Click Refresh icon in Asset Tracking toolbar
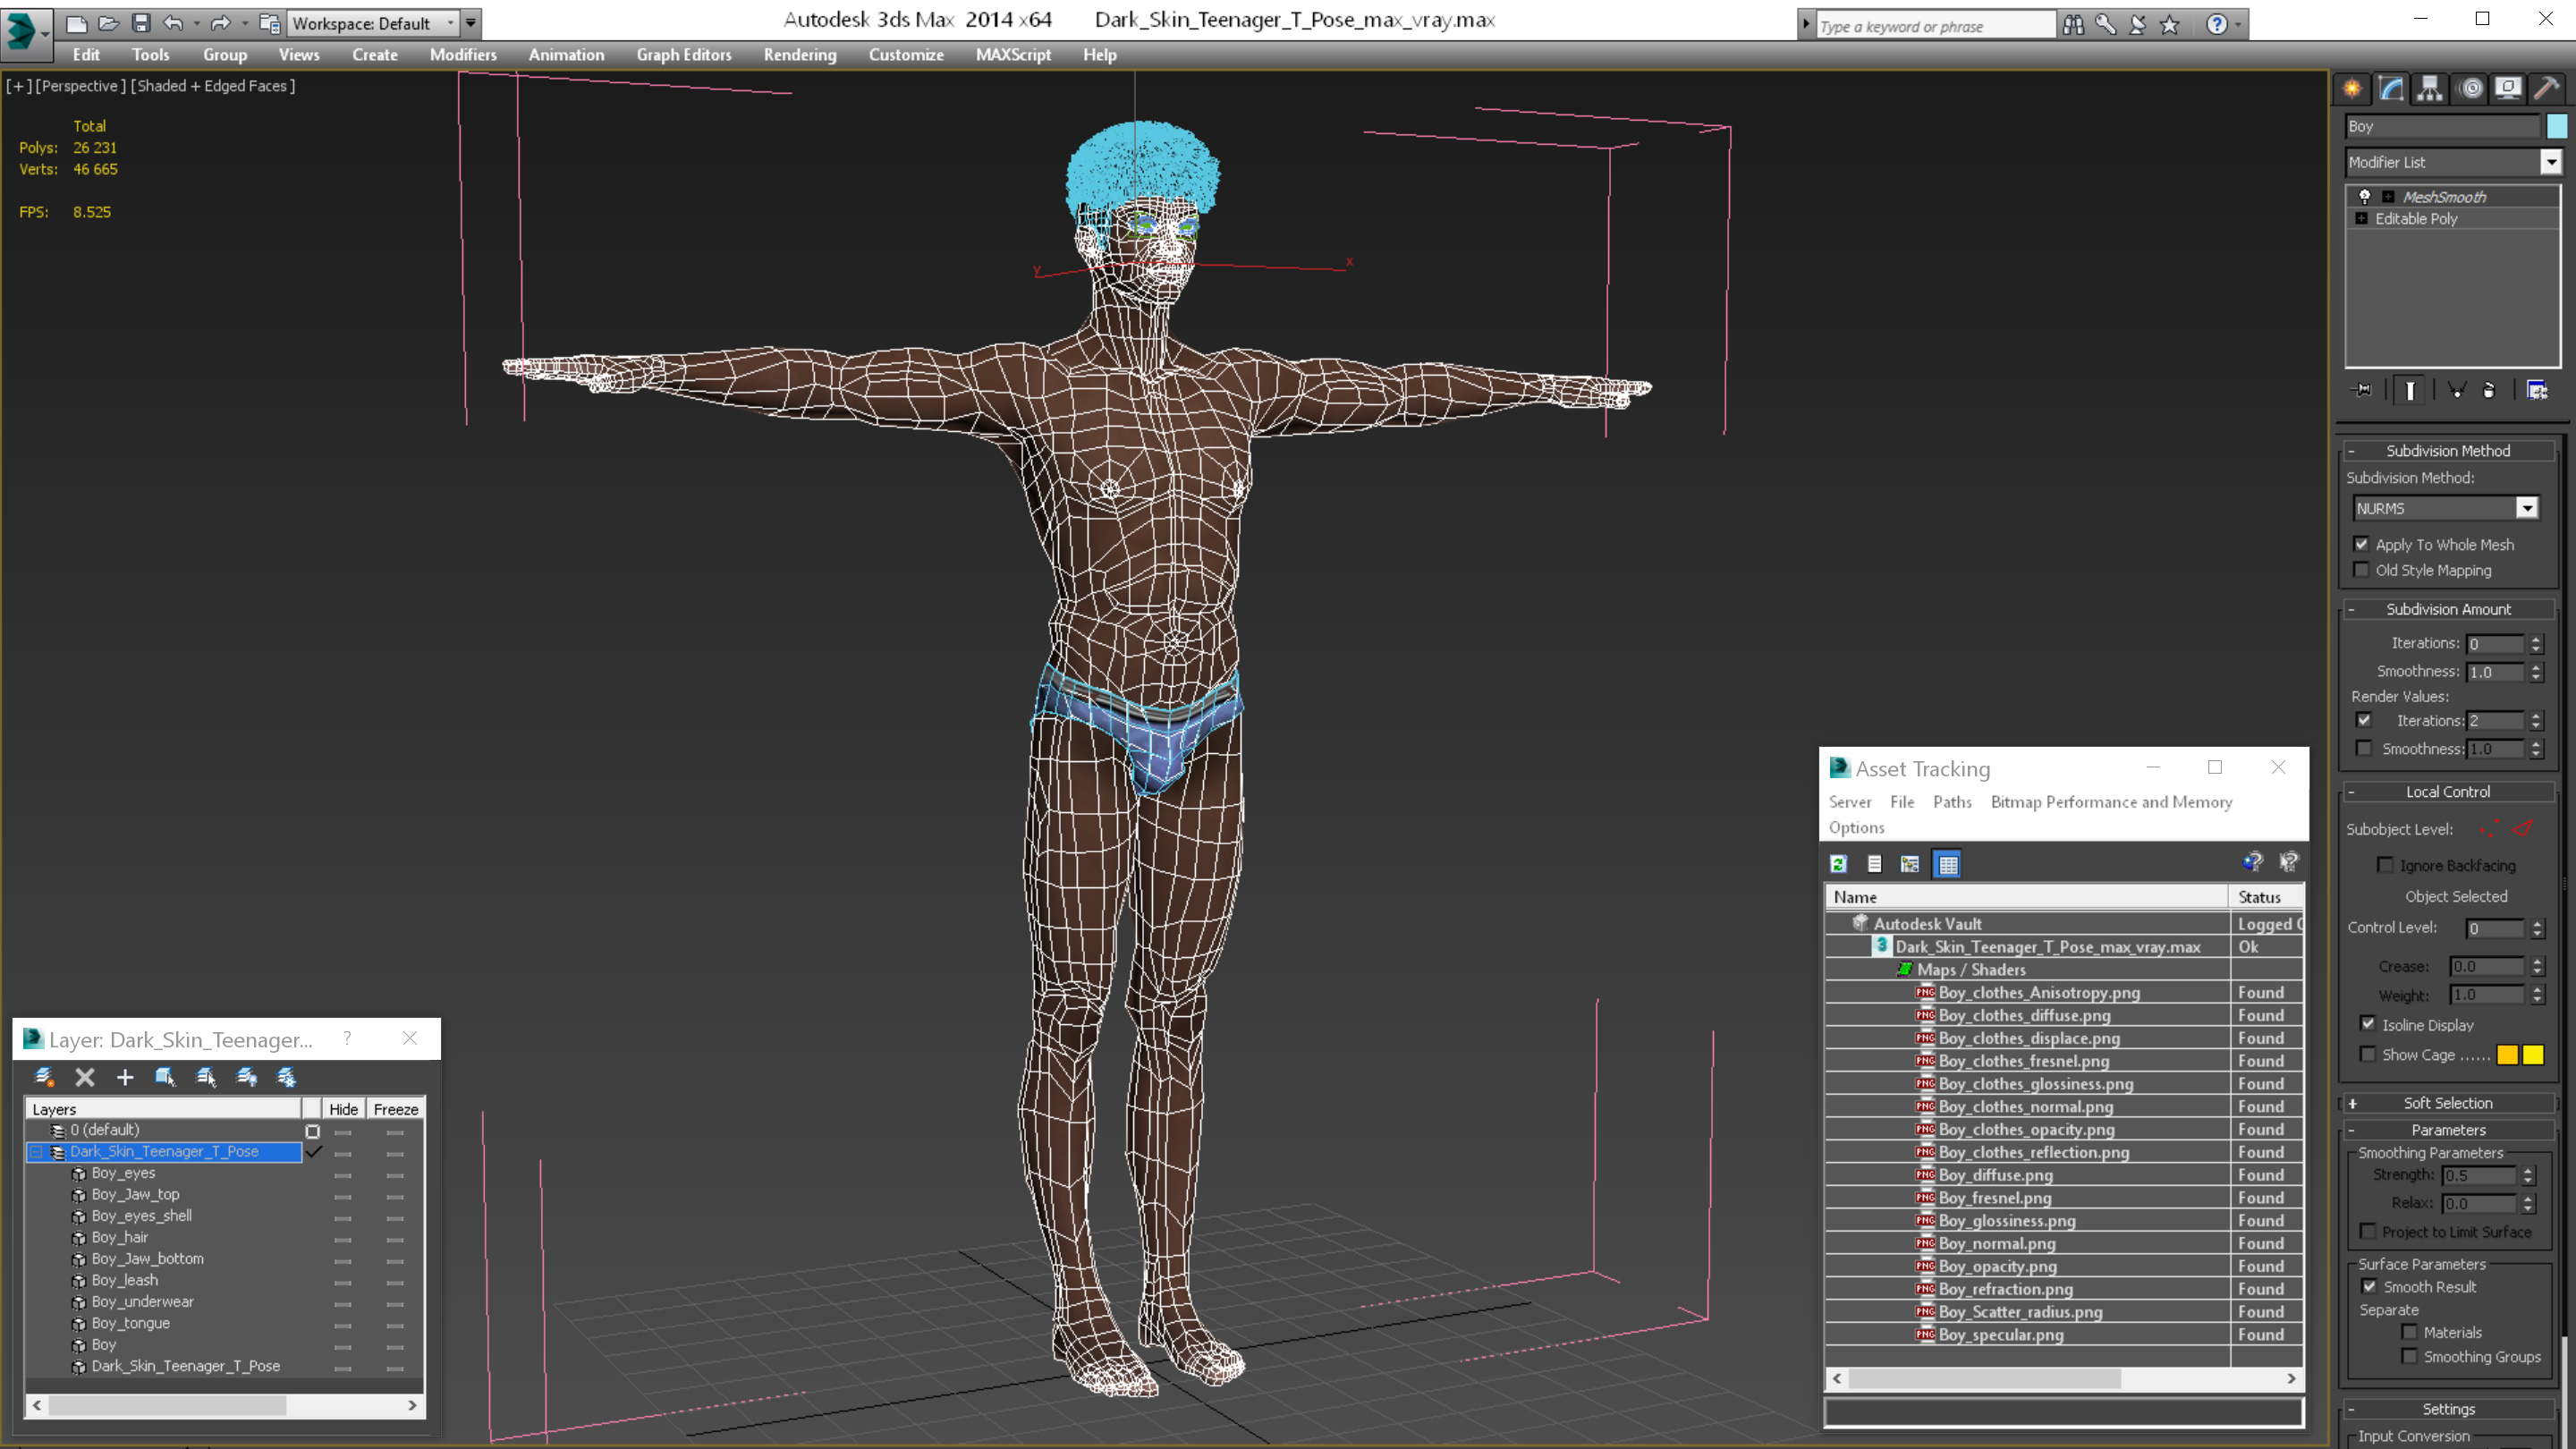This screenshot has height=1449, width=2576. (1838, 864)
